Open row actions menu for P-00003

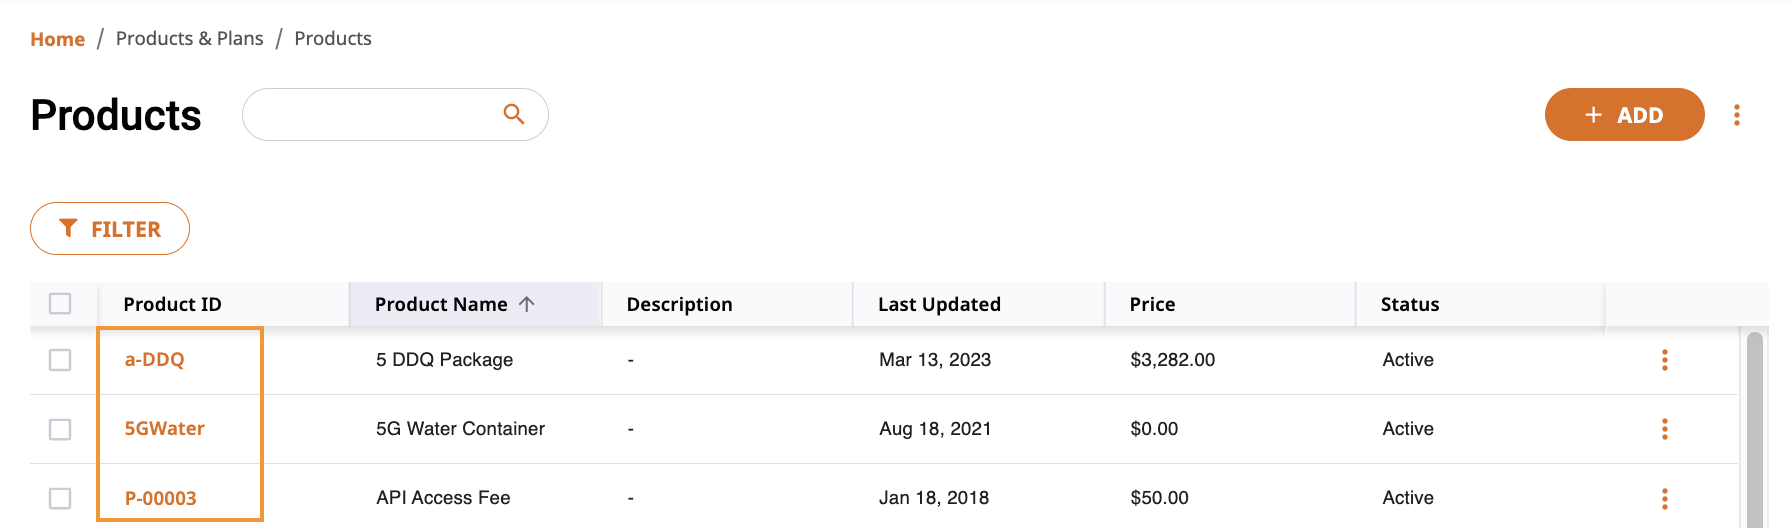pos(1665,498)
